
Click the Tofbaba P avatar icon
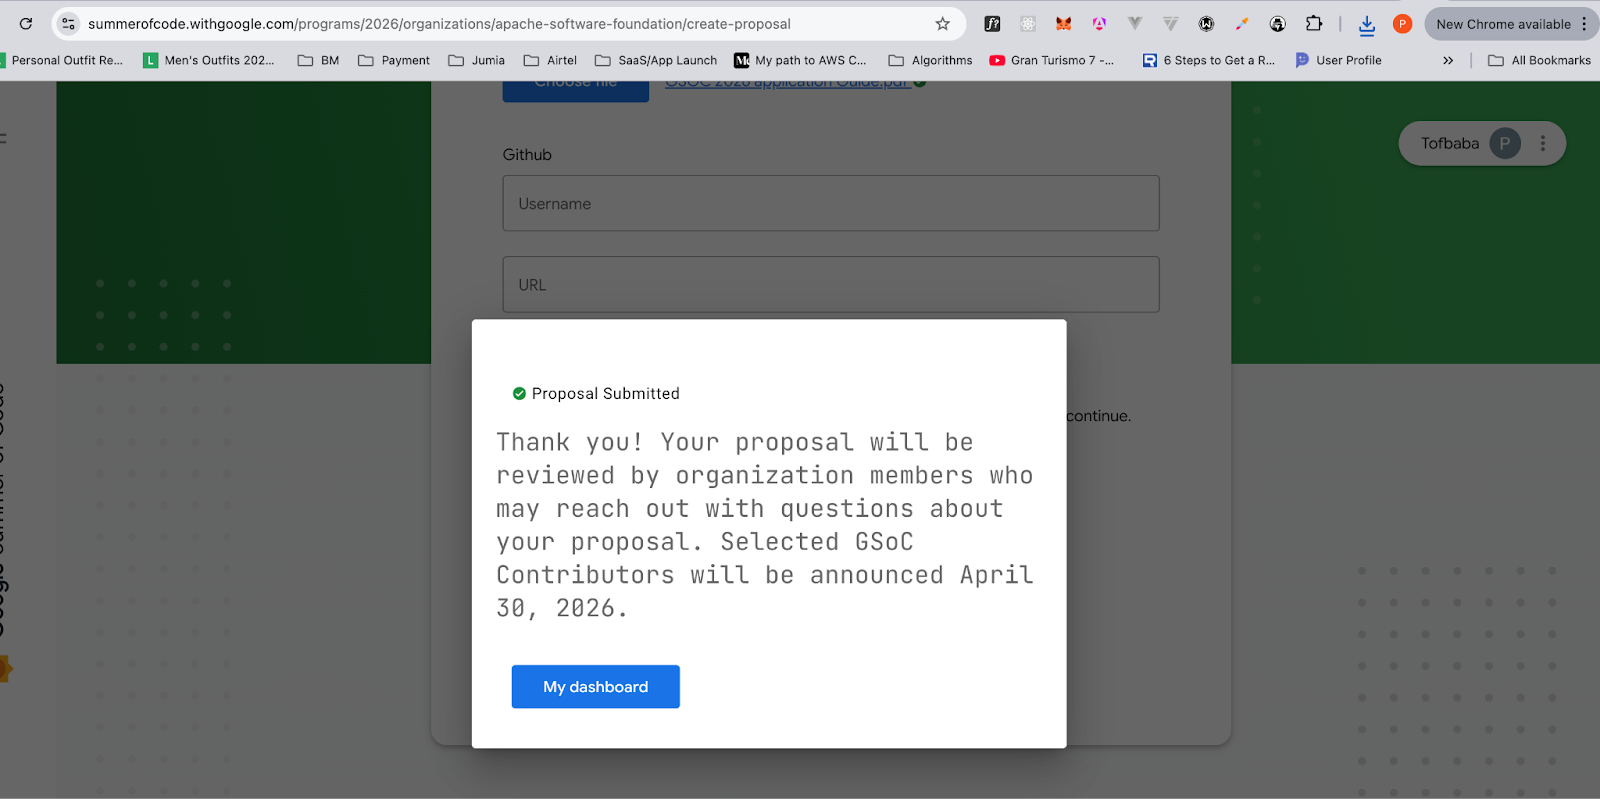(1505, 143)
